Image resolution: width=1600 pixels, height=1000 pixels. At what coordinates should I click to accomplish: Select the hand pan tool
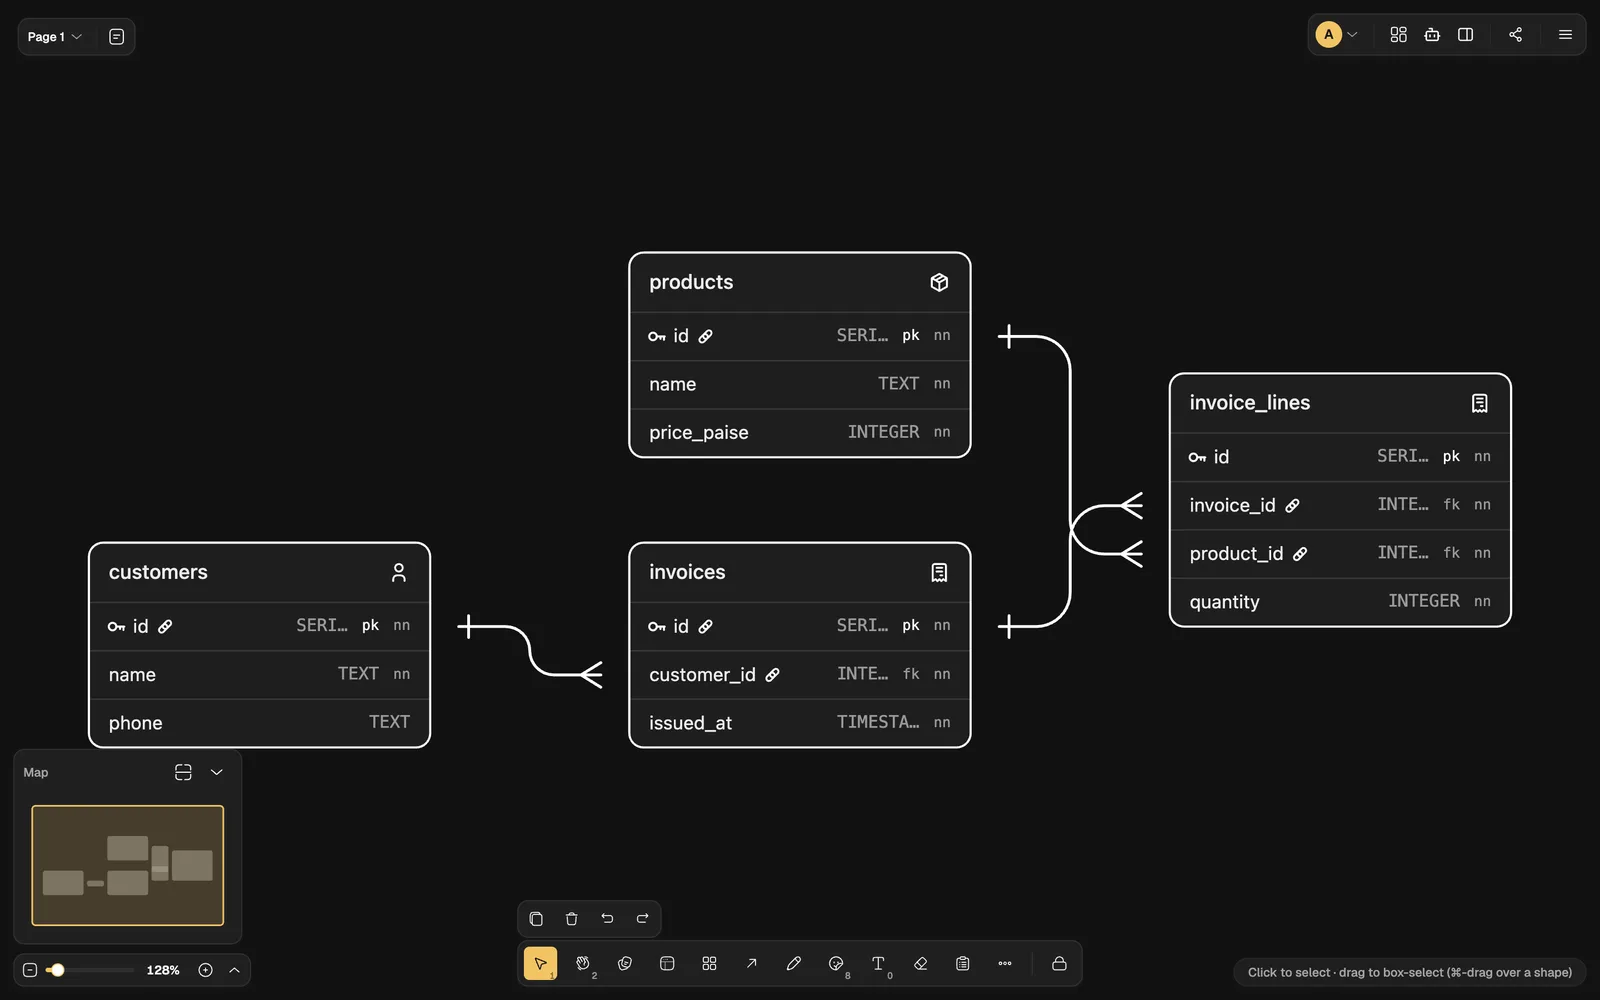(x=583, y=963)
